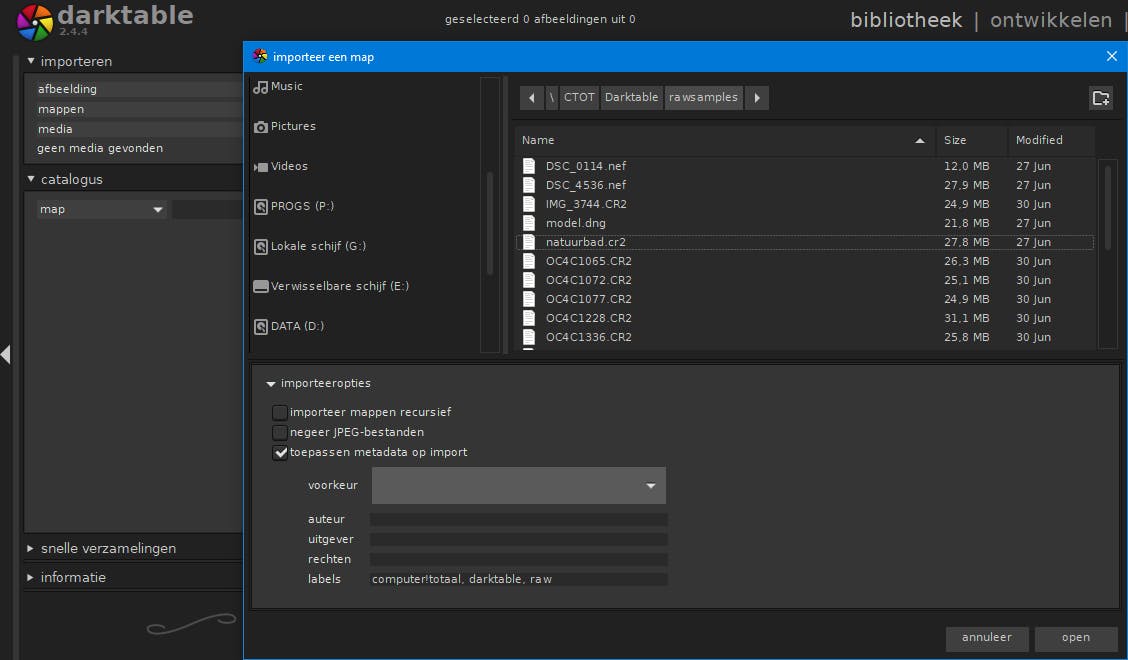Open the voorkeur preset dropdown
1128x660 pixels.
tap(518, 486)
